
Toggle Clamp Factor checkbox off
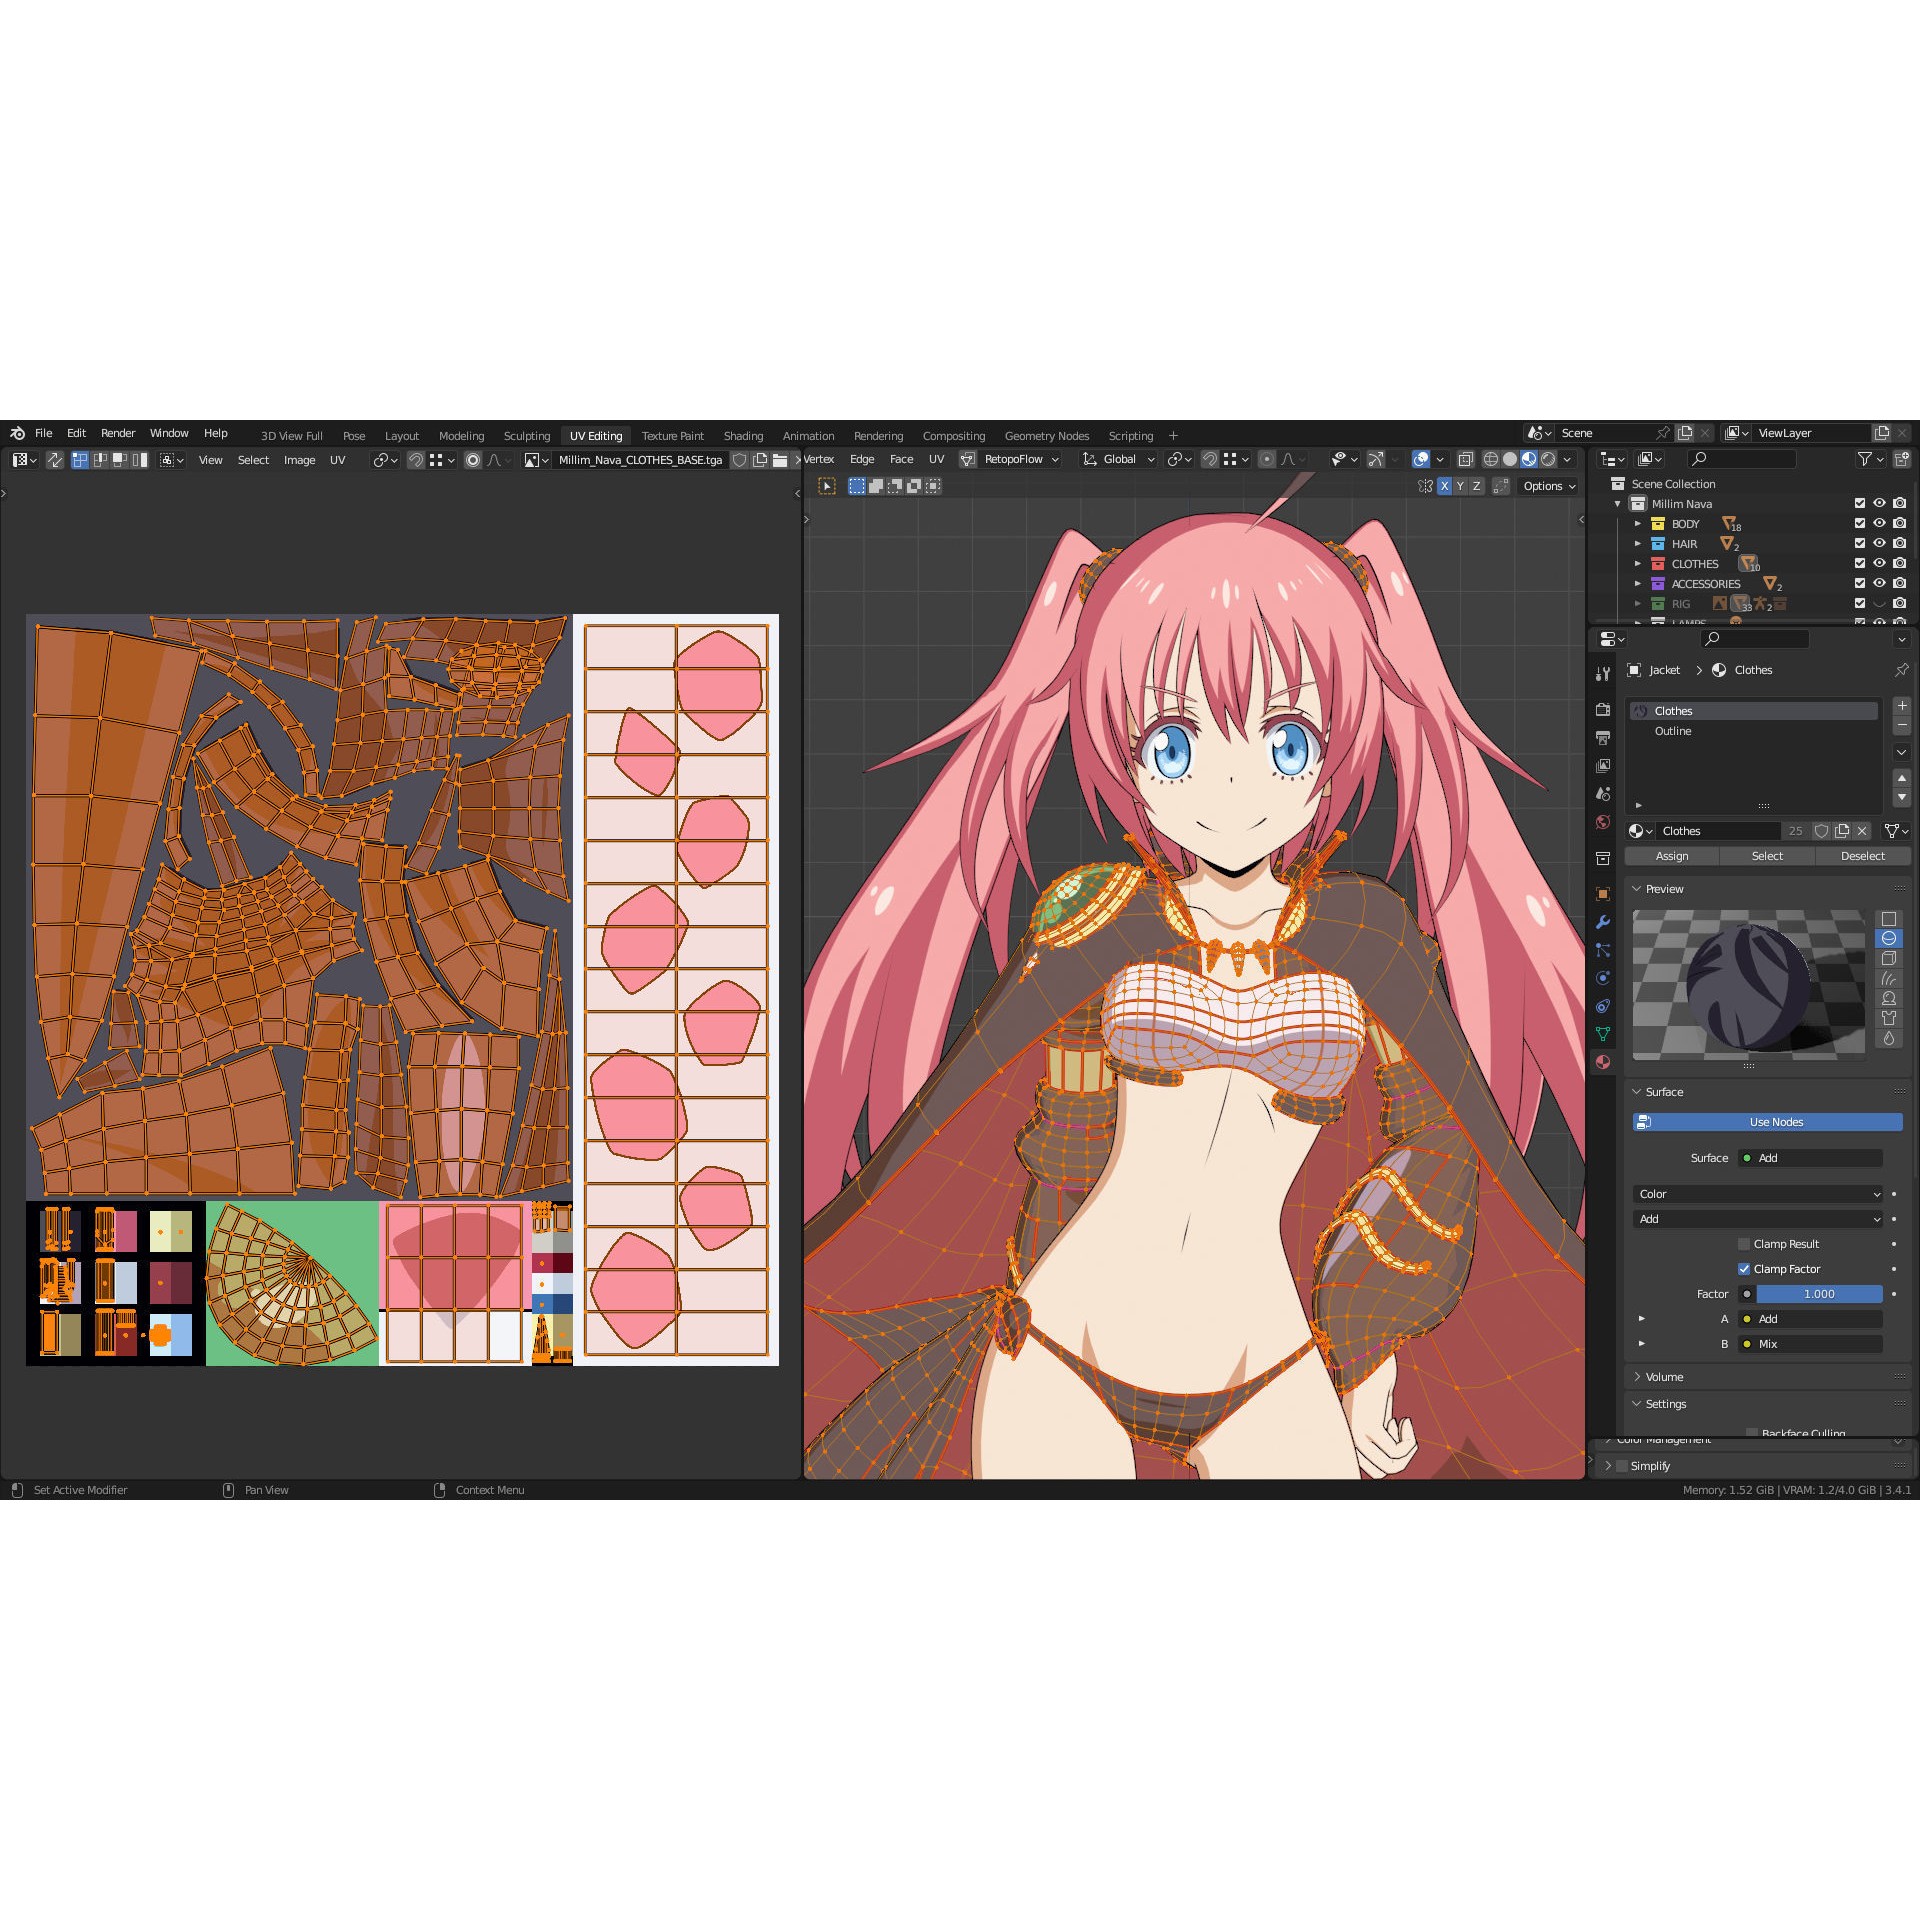pyautogui.click(x=1744, y=1268)
